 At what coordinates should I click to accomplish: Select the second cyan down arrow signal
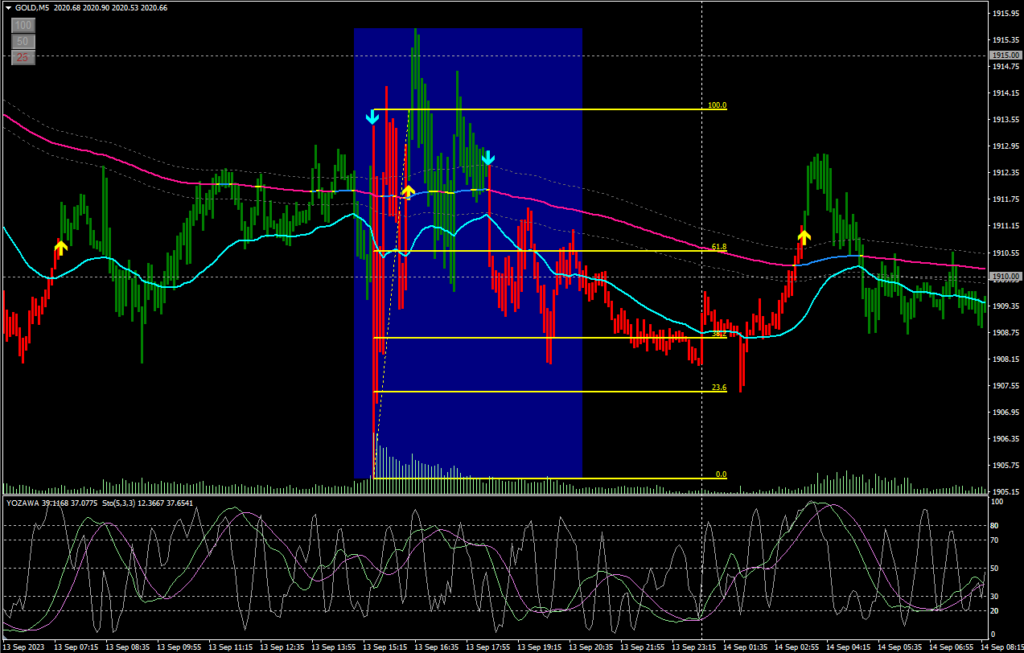click(487, 157)
